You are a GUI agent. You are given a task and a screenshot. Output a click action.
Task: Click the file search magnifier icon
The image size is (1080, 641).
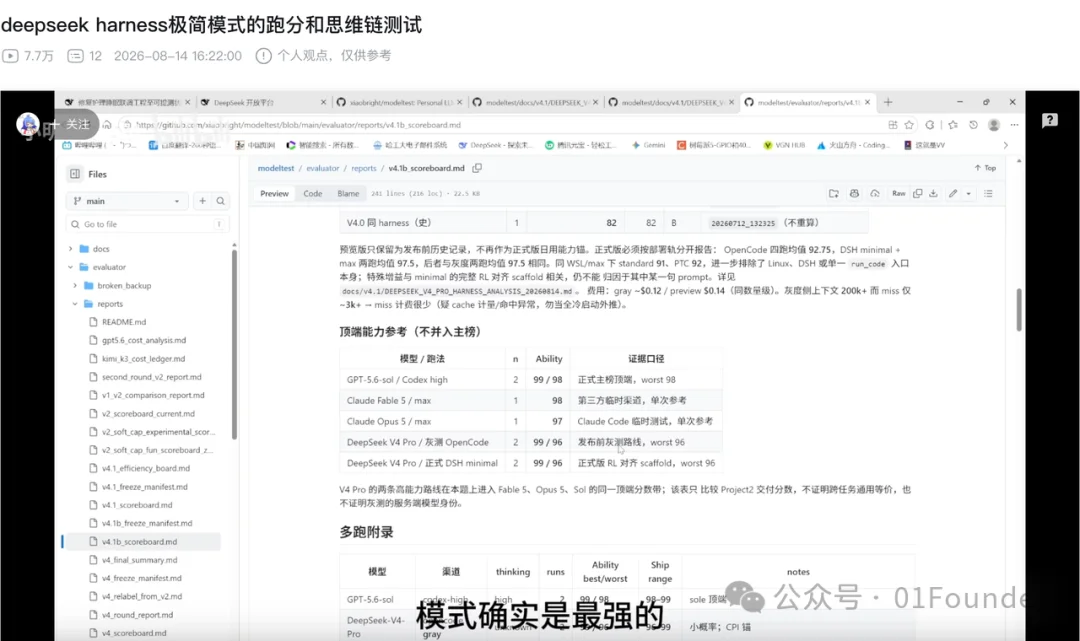pyautogui.click(x=220, y=201)
